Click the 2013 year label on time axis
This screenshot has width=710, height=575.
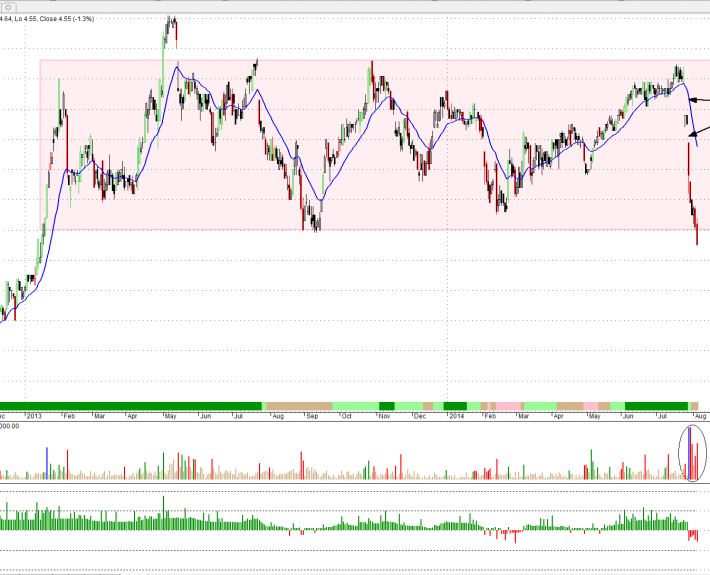tap(34, 415)
